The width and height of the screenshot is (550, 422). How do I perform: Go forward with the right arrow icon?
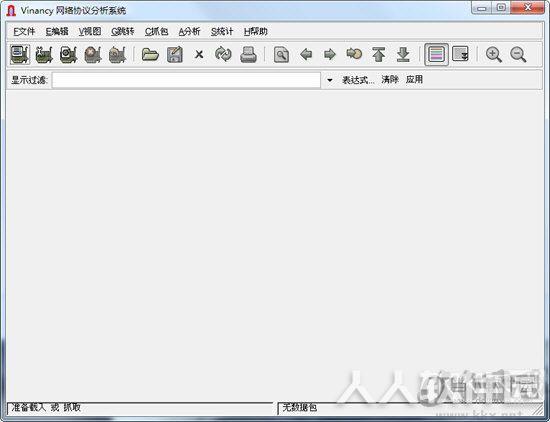tap(330, 54)
